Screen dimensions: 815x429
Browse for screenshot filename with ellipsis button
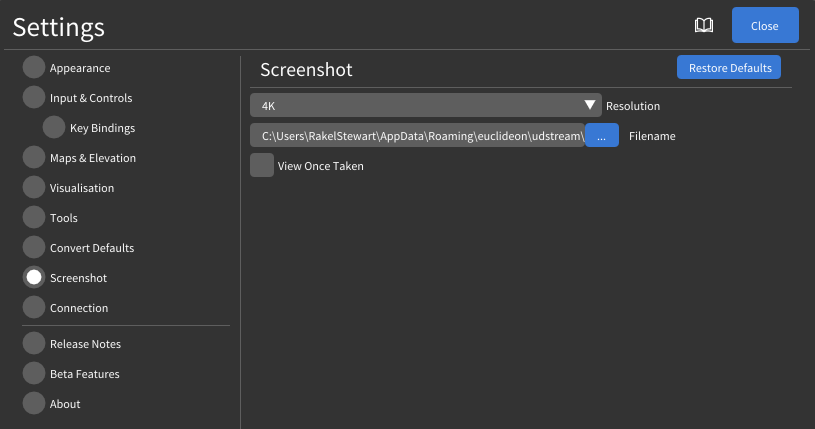pos(601,136)
